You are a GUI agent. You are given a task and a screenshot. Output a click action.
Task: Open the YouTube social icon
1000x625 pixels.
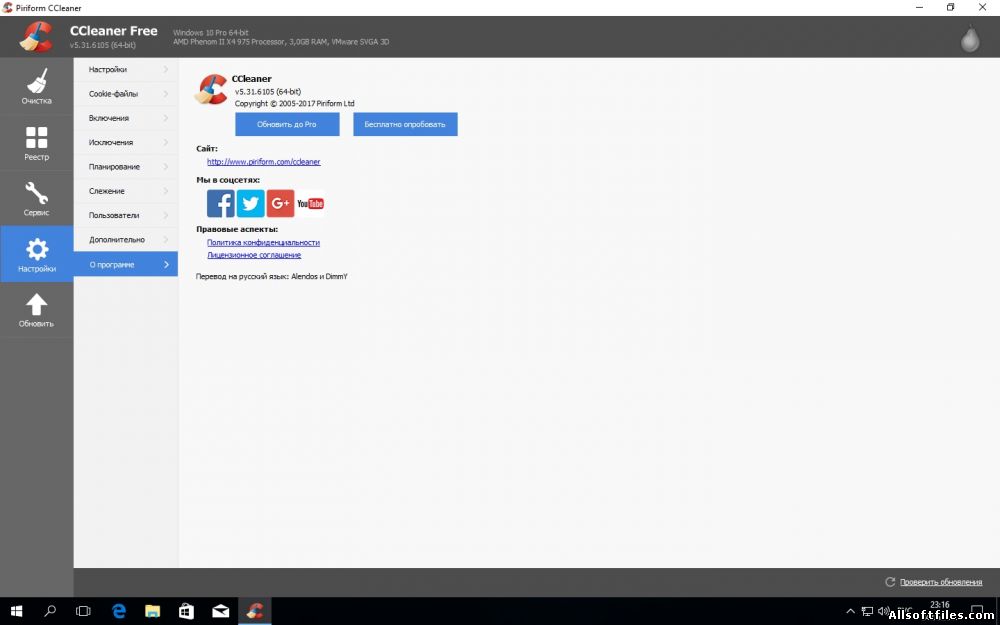click(310, 203)
